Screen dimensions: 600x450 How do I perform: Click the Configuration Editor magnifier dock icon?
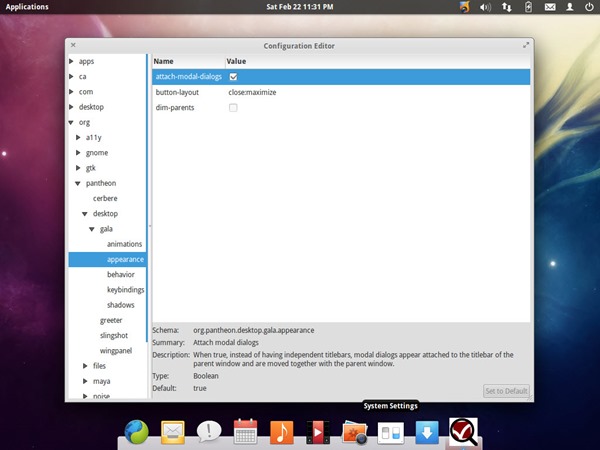pyautogui.click(x=463, y=432)
